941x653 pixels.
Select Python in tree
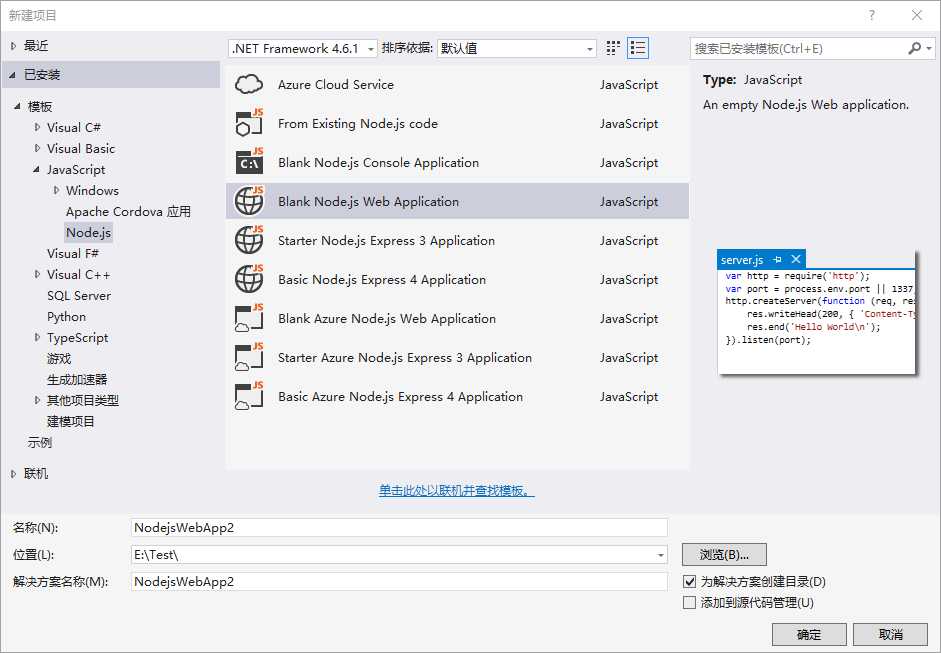point(66,316)
